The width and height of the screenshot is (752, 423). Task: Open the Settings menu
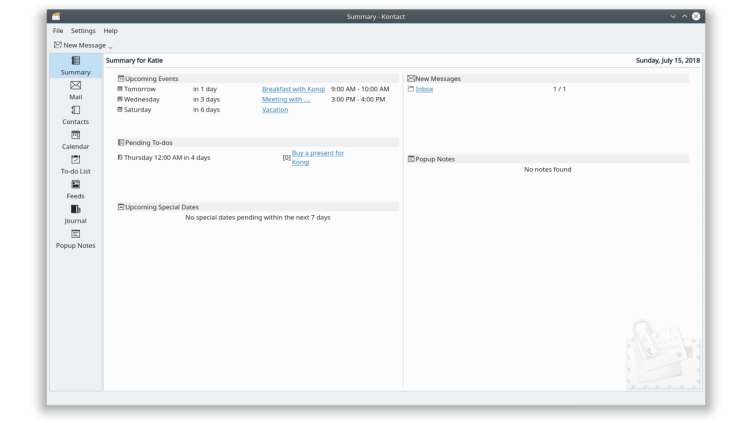point(83,31)
